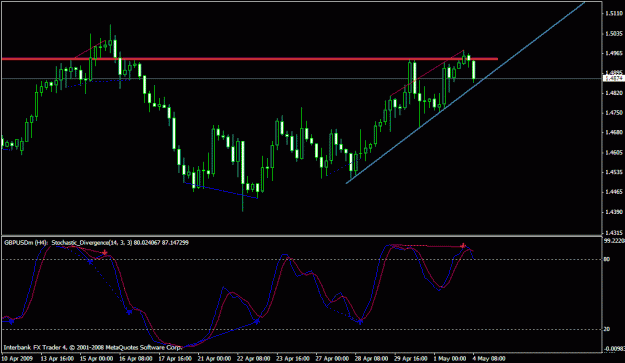Click the 1 May 00:00 time label
Image resolution: width=625 pixels, height=363 pixels.
pos(450,358)
